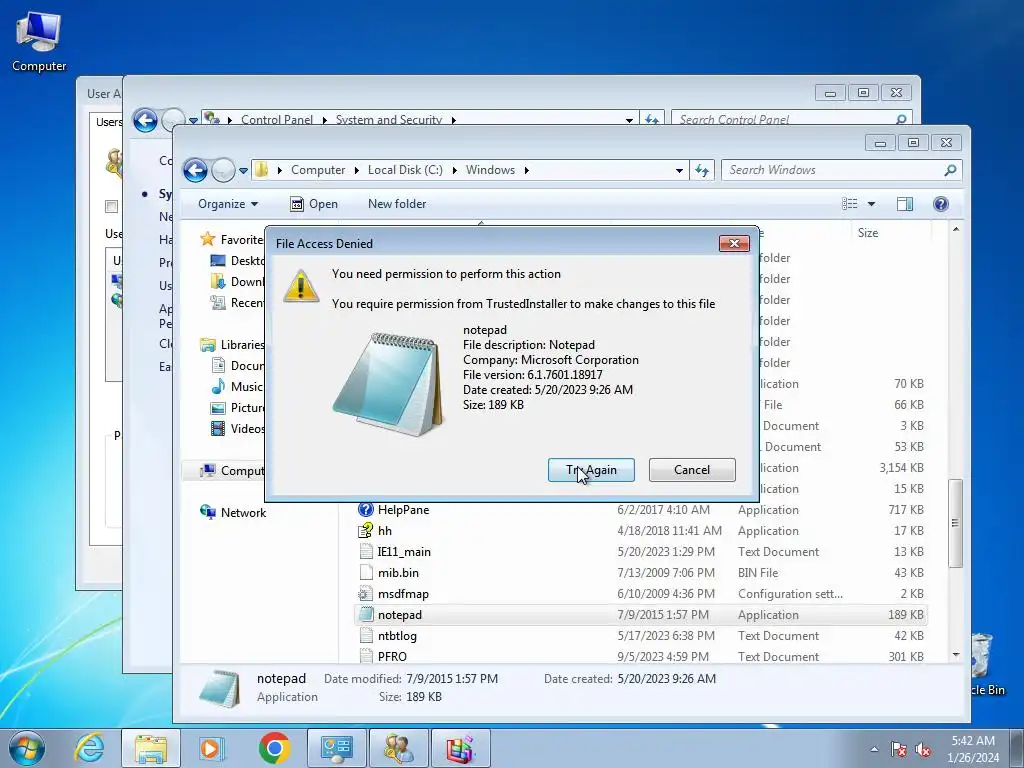Open Downloads in Favorites

237,281
